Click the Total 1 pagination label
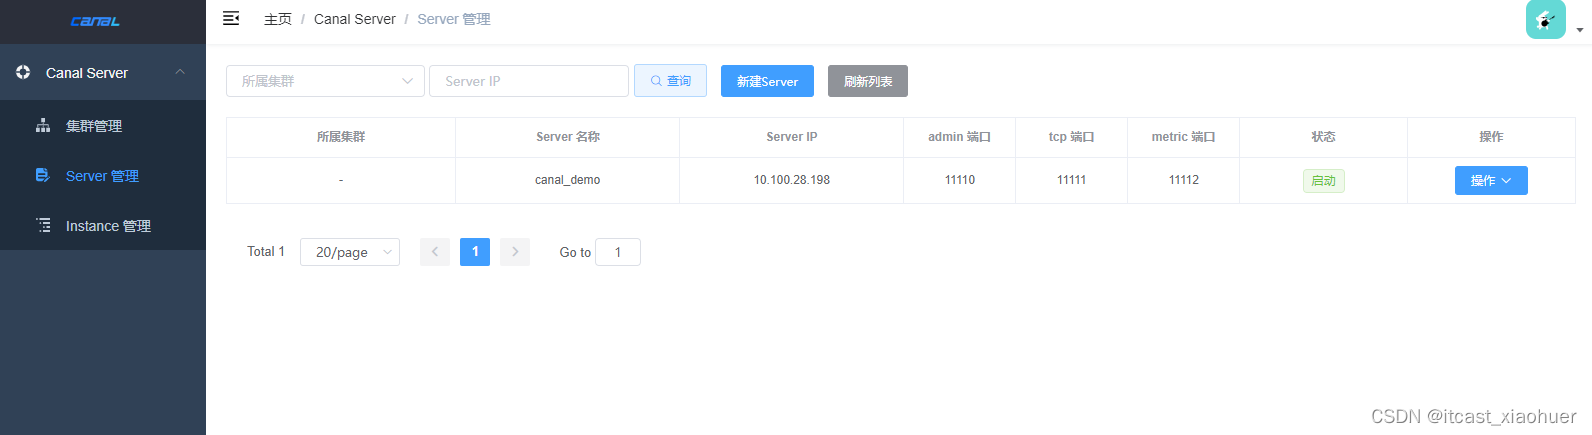The height and width of the screenshot is (435, 1592). click(x=266, y=252)
